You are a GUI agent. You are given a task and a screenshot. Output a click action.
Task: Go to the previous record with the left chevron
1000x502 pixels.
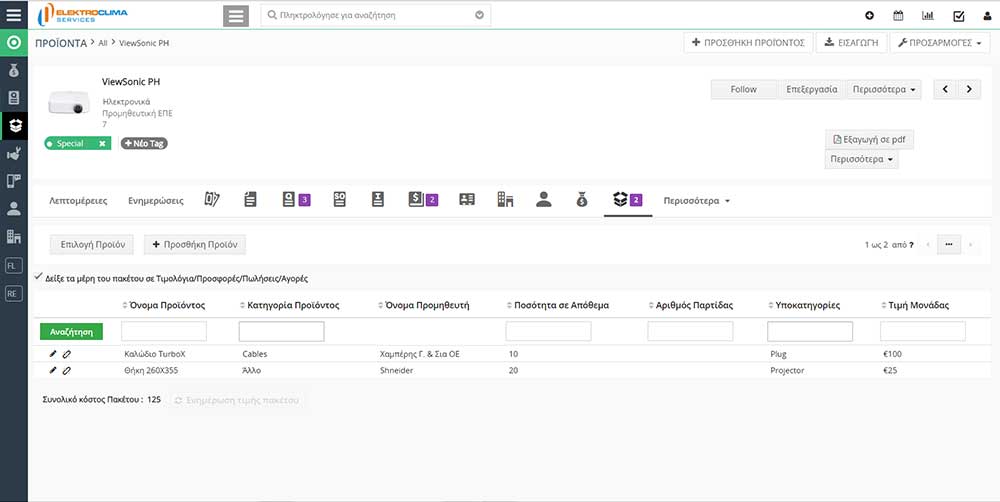pos(945,89)
